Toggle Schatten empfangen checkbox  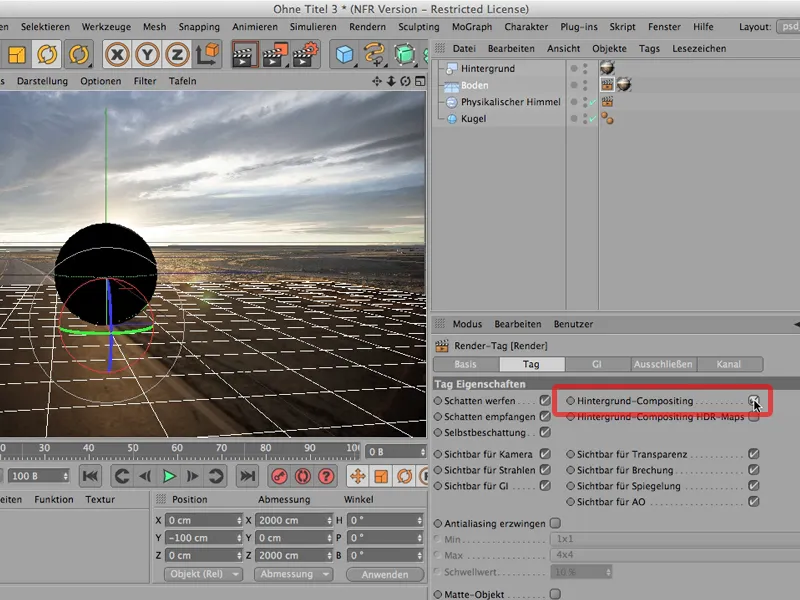coord(545,416)
